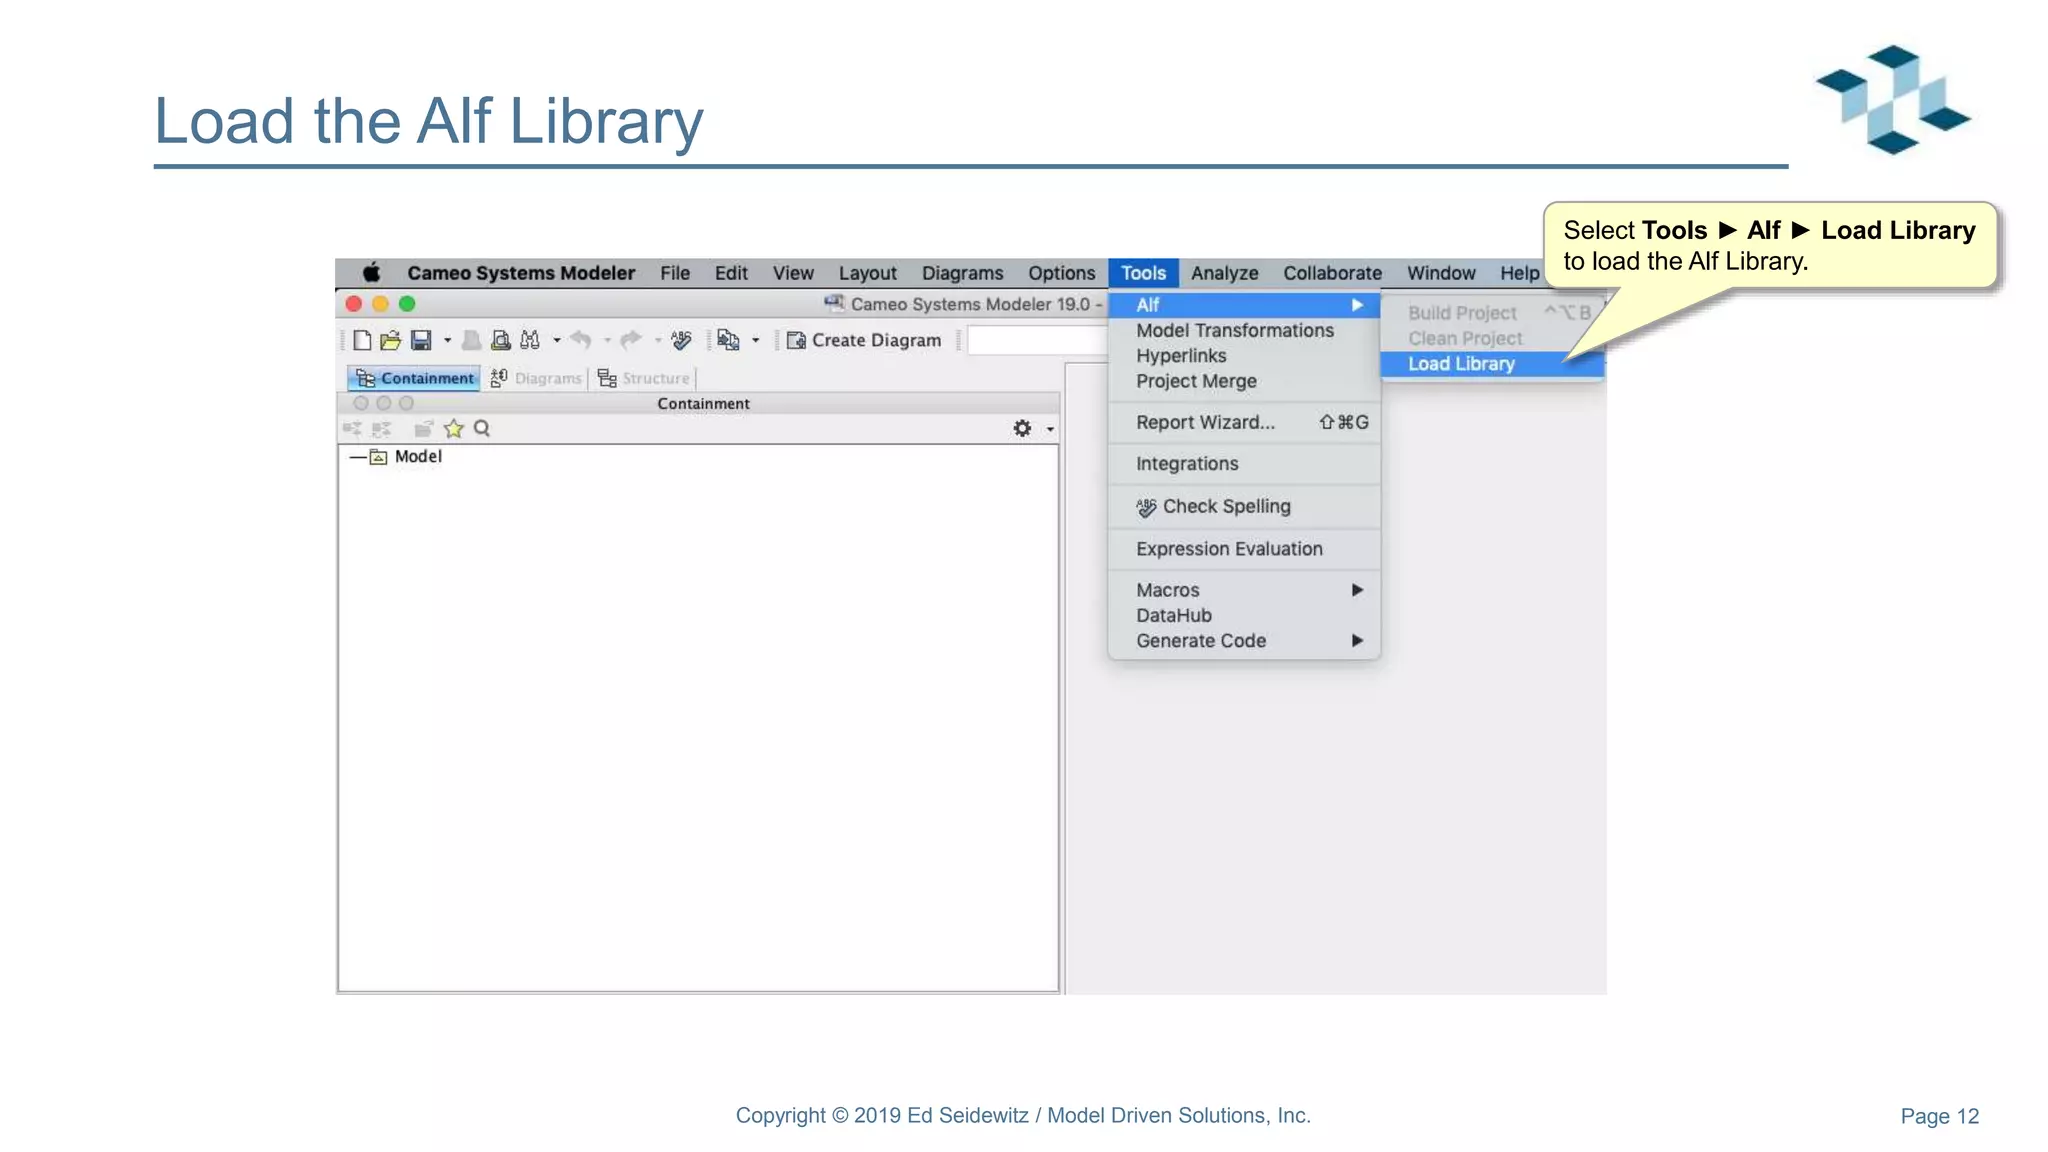The width and height of the screenshot is (2048, 1152).
Task: Open the Edit menu
Action: point(731,273)
